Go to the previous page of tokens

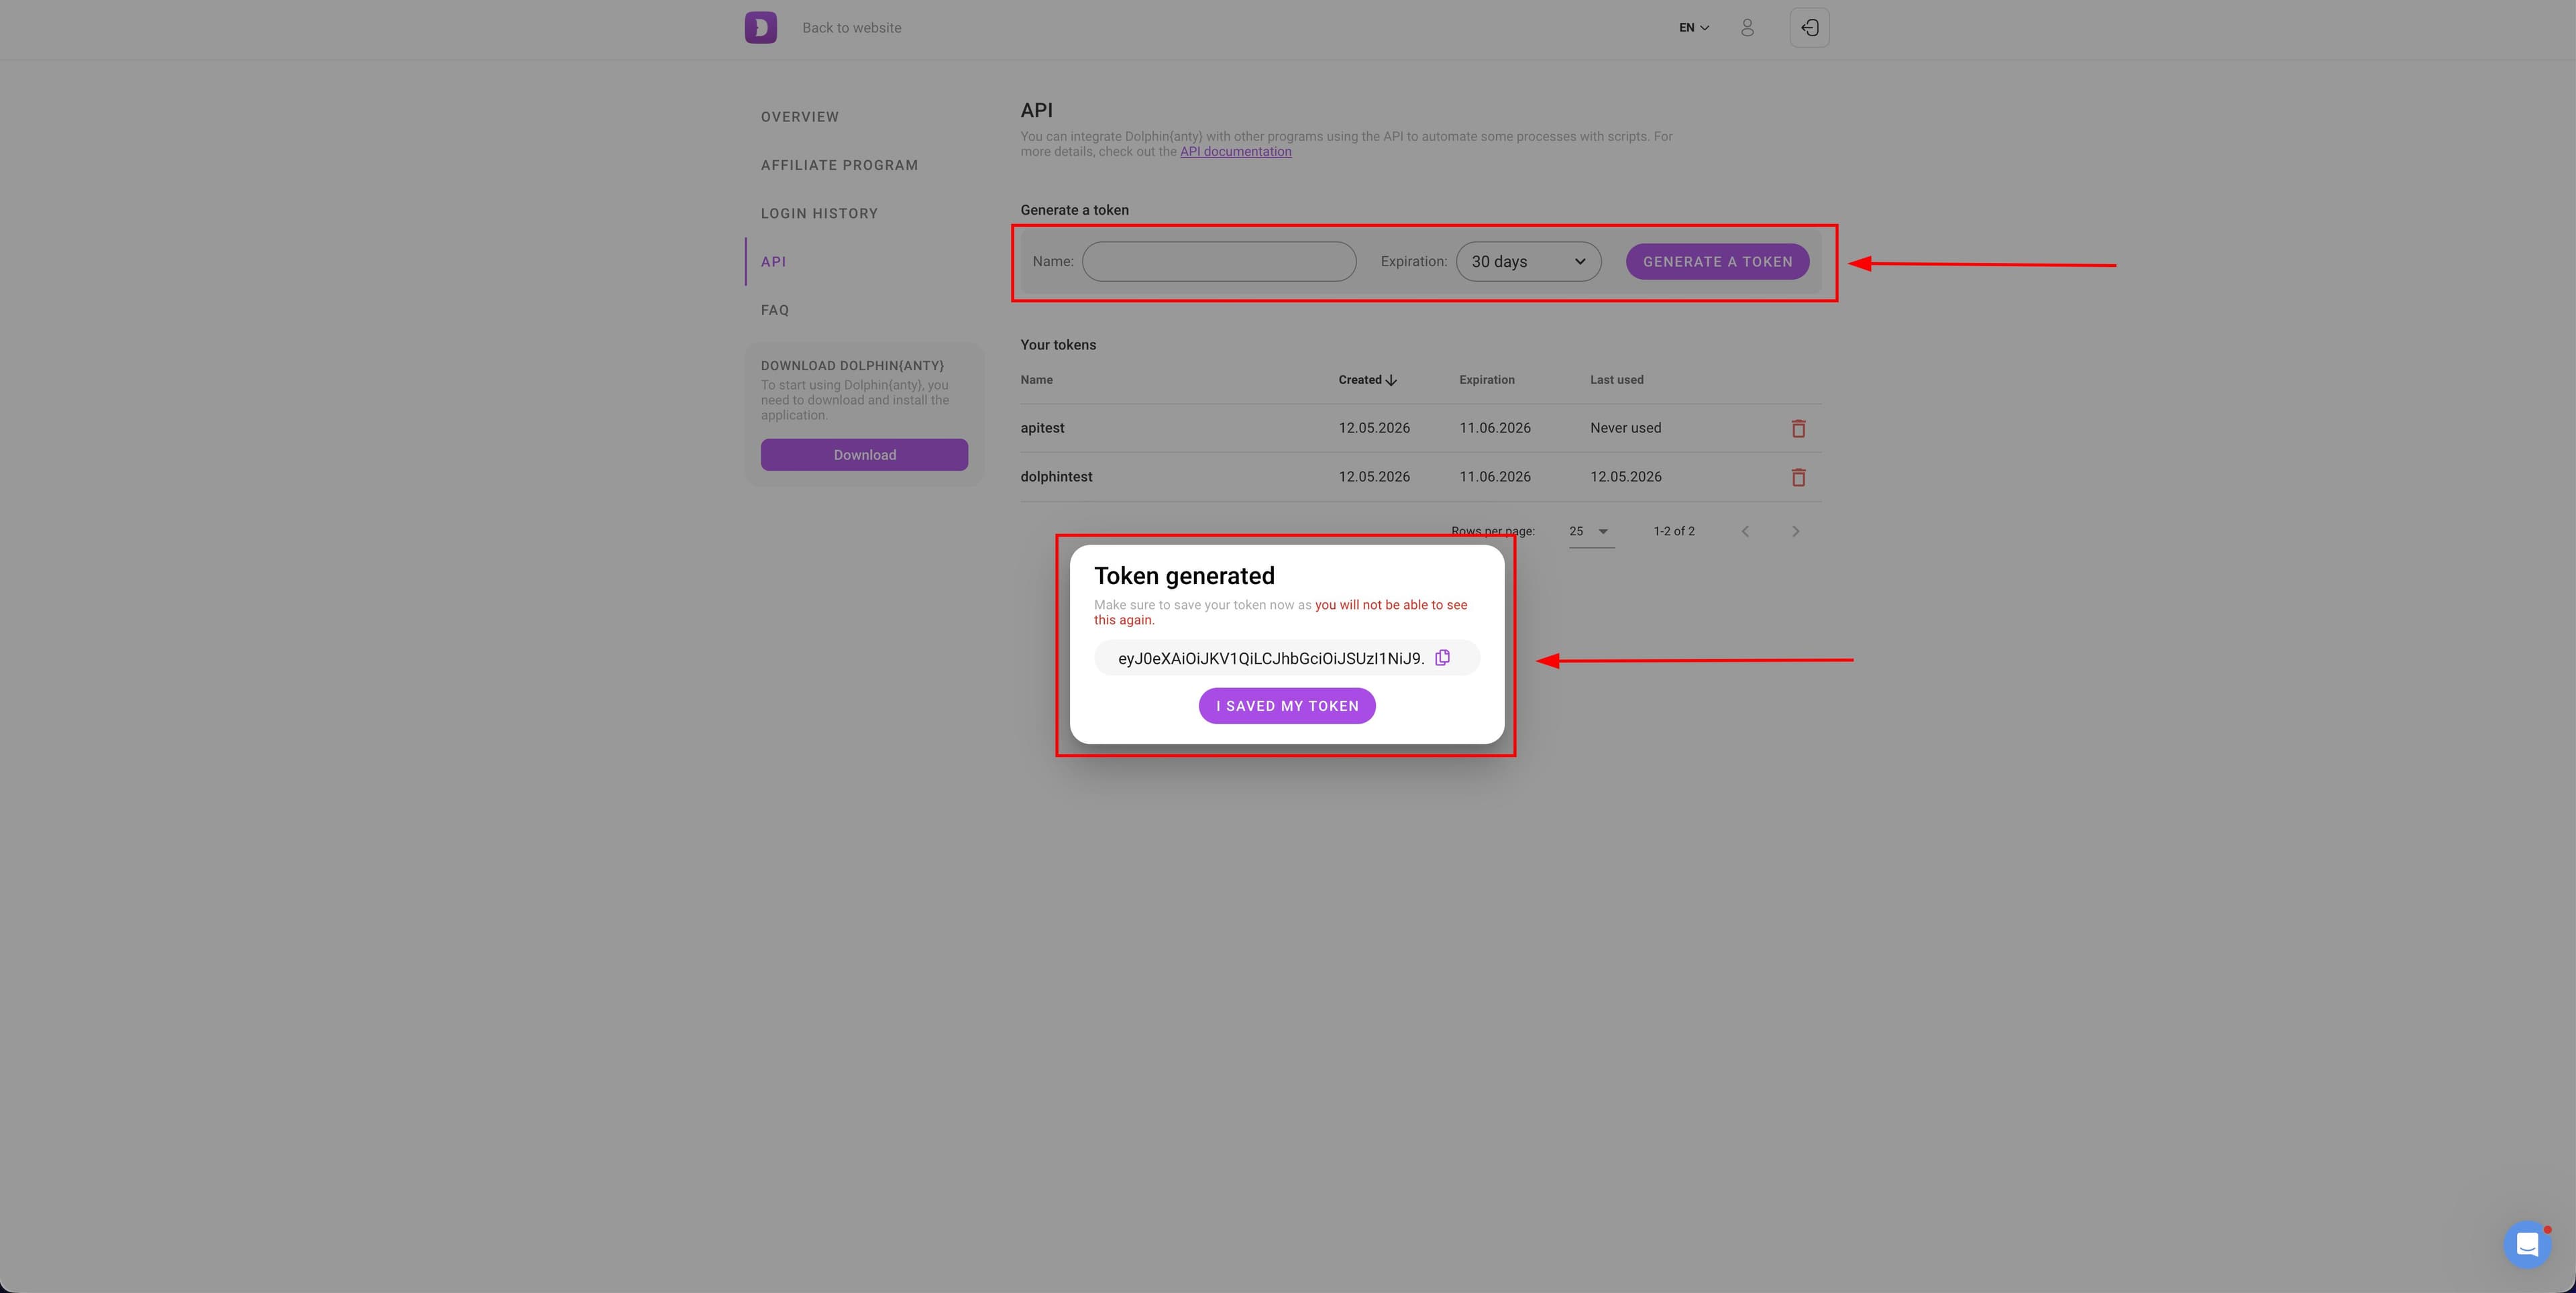(1745, 531)
